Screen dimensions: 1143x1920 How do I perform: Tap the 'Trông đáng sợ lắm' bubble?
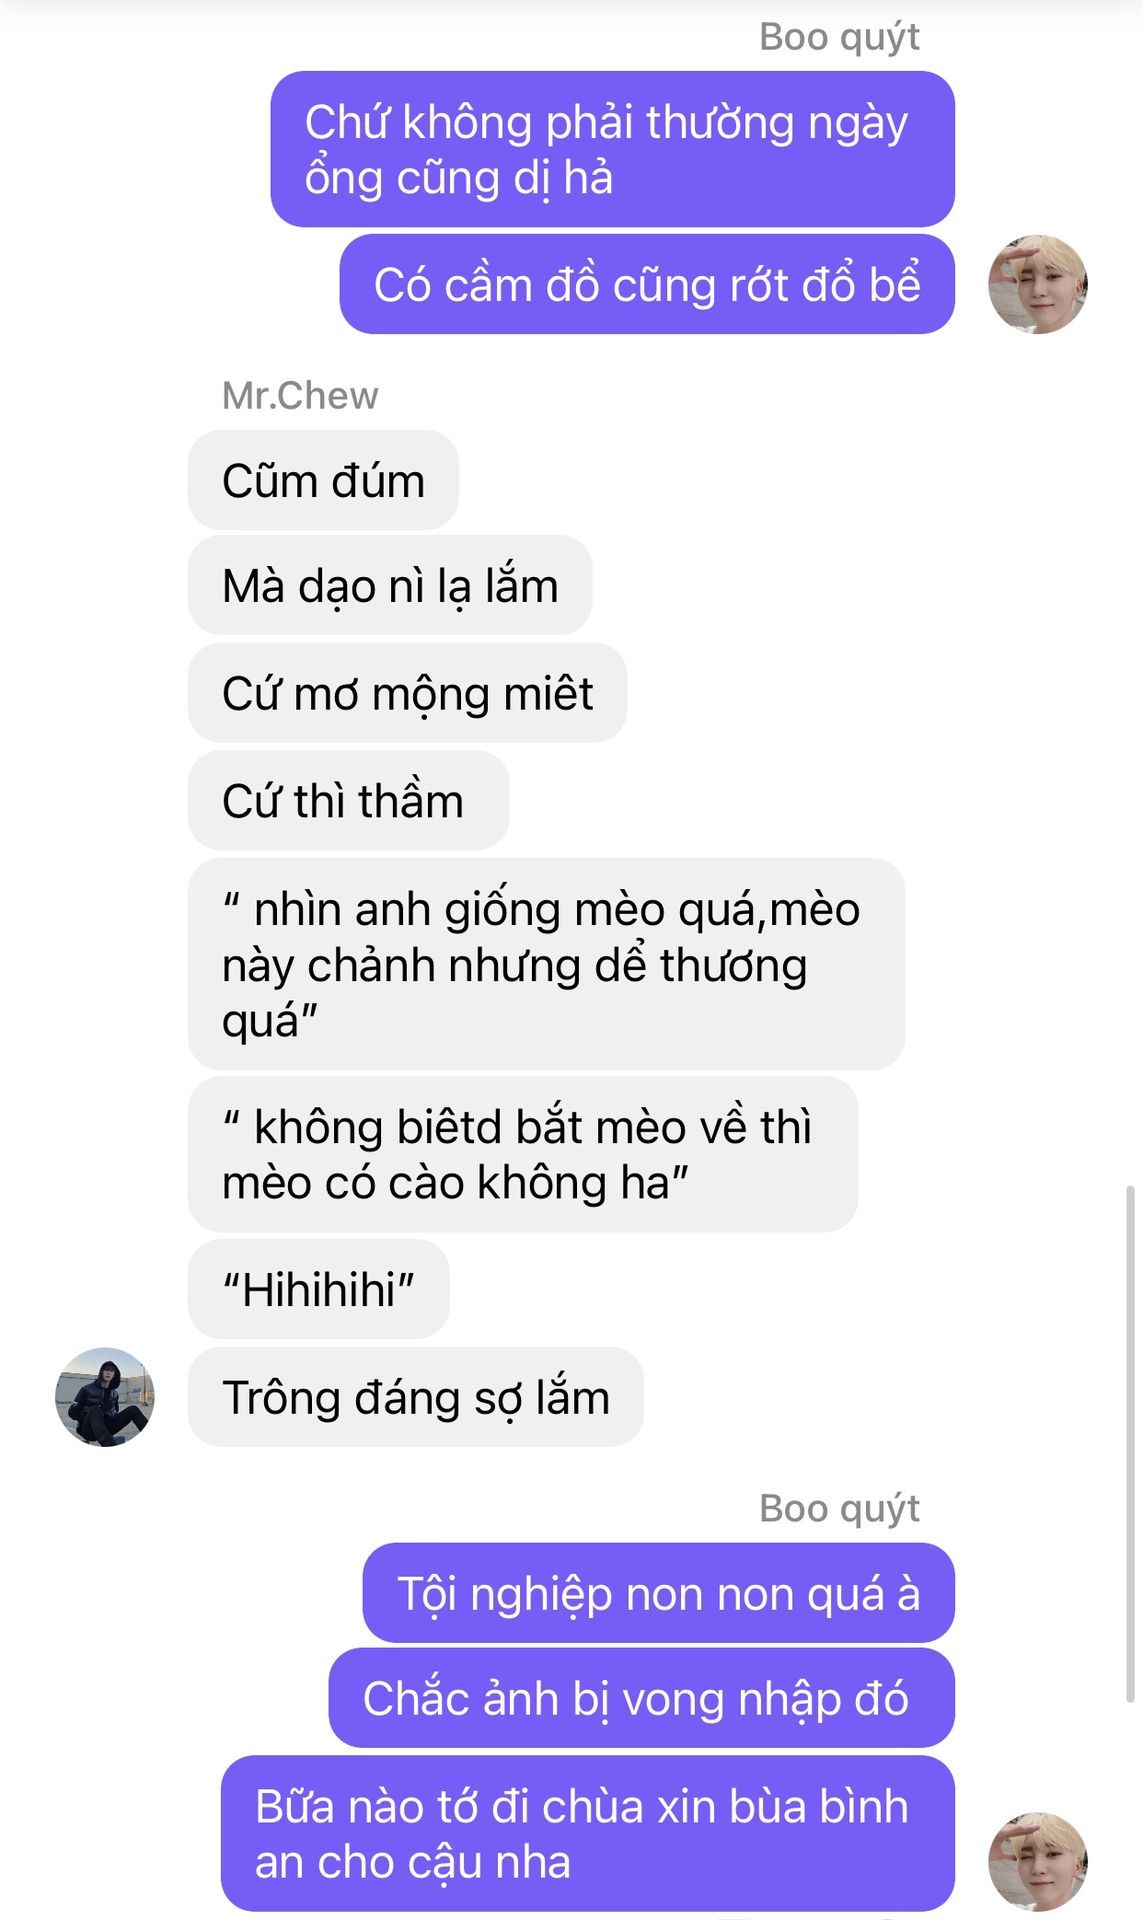(x=415, y=1396)
